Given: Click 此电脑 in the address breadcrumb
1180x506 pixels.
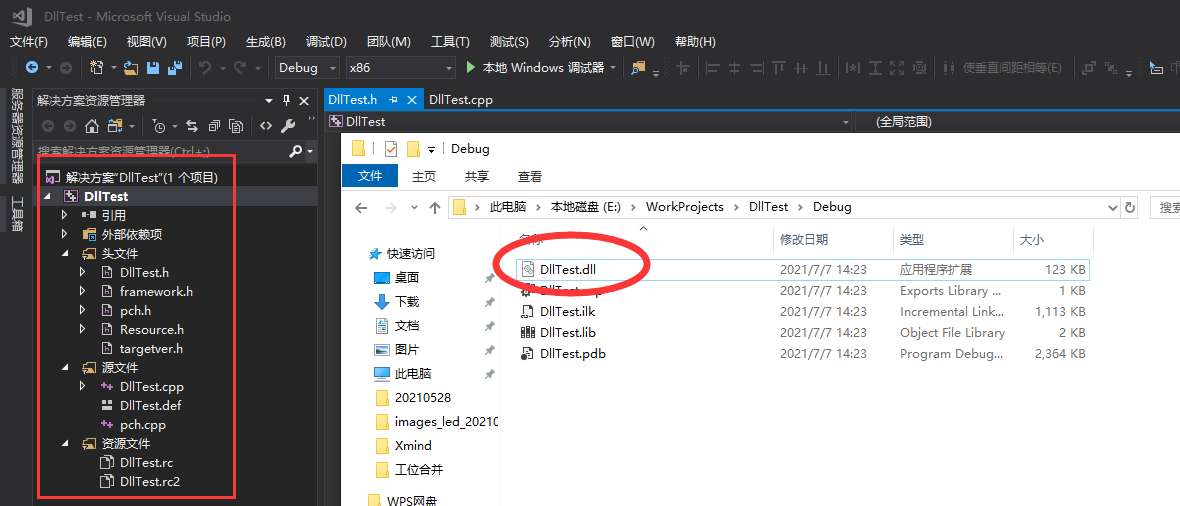Looking at the screenshot, I should (508, 207).
